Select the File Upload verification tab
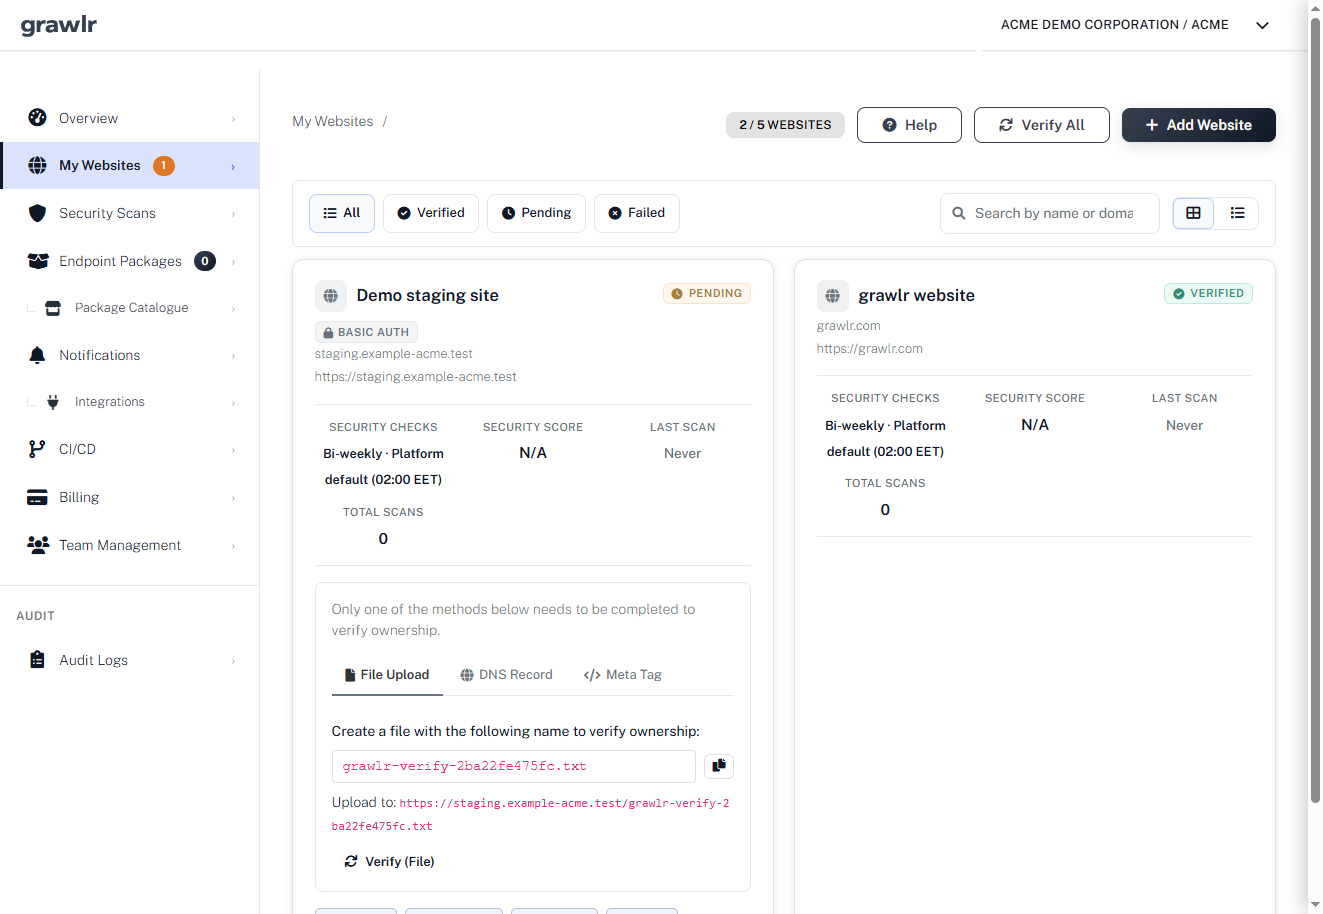1323x914 pixels. (387, 675)
